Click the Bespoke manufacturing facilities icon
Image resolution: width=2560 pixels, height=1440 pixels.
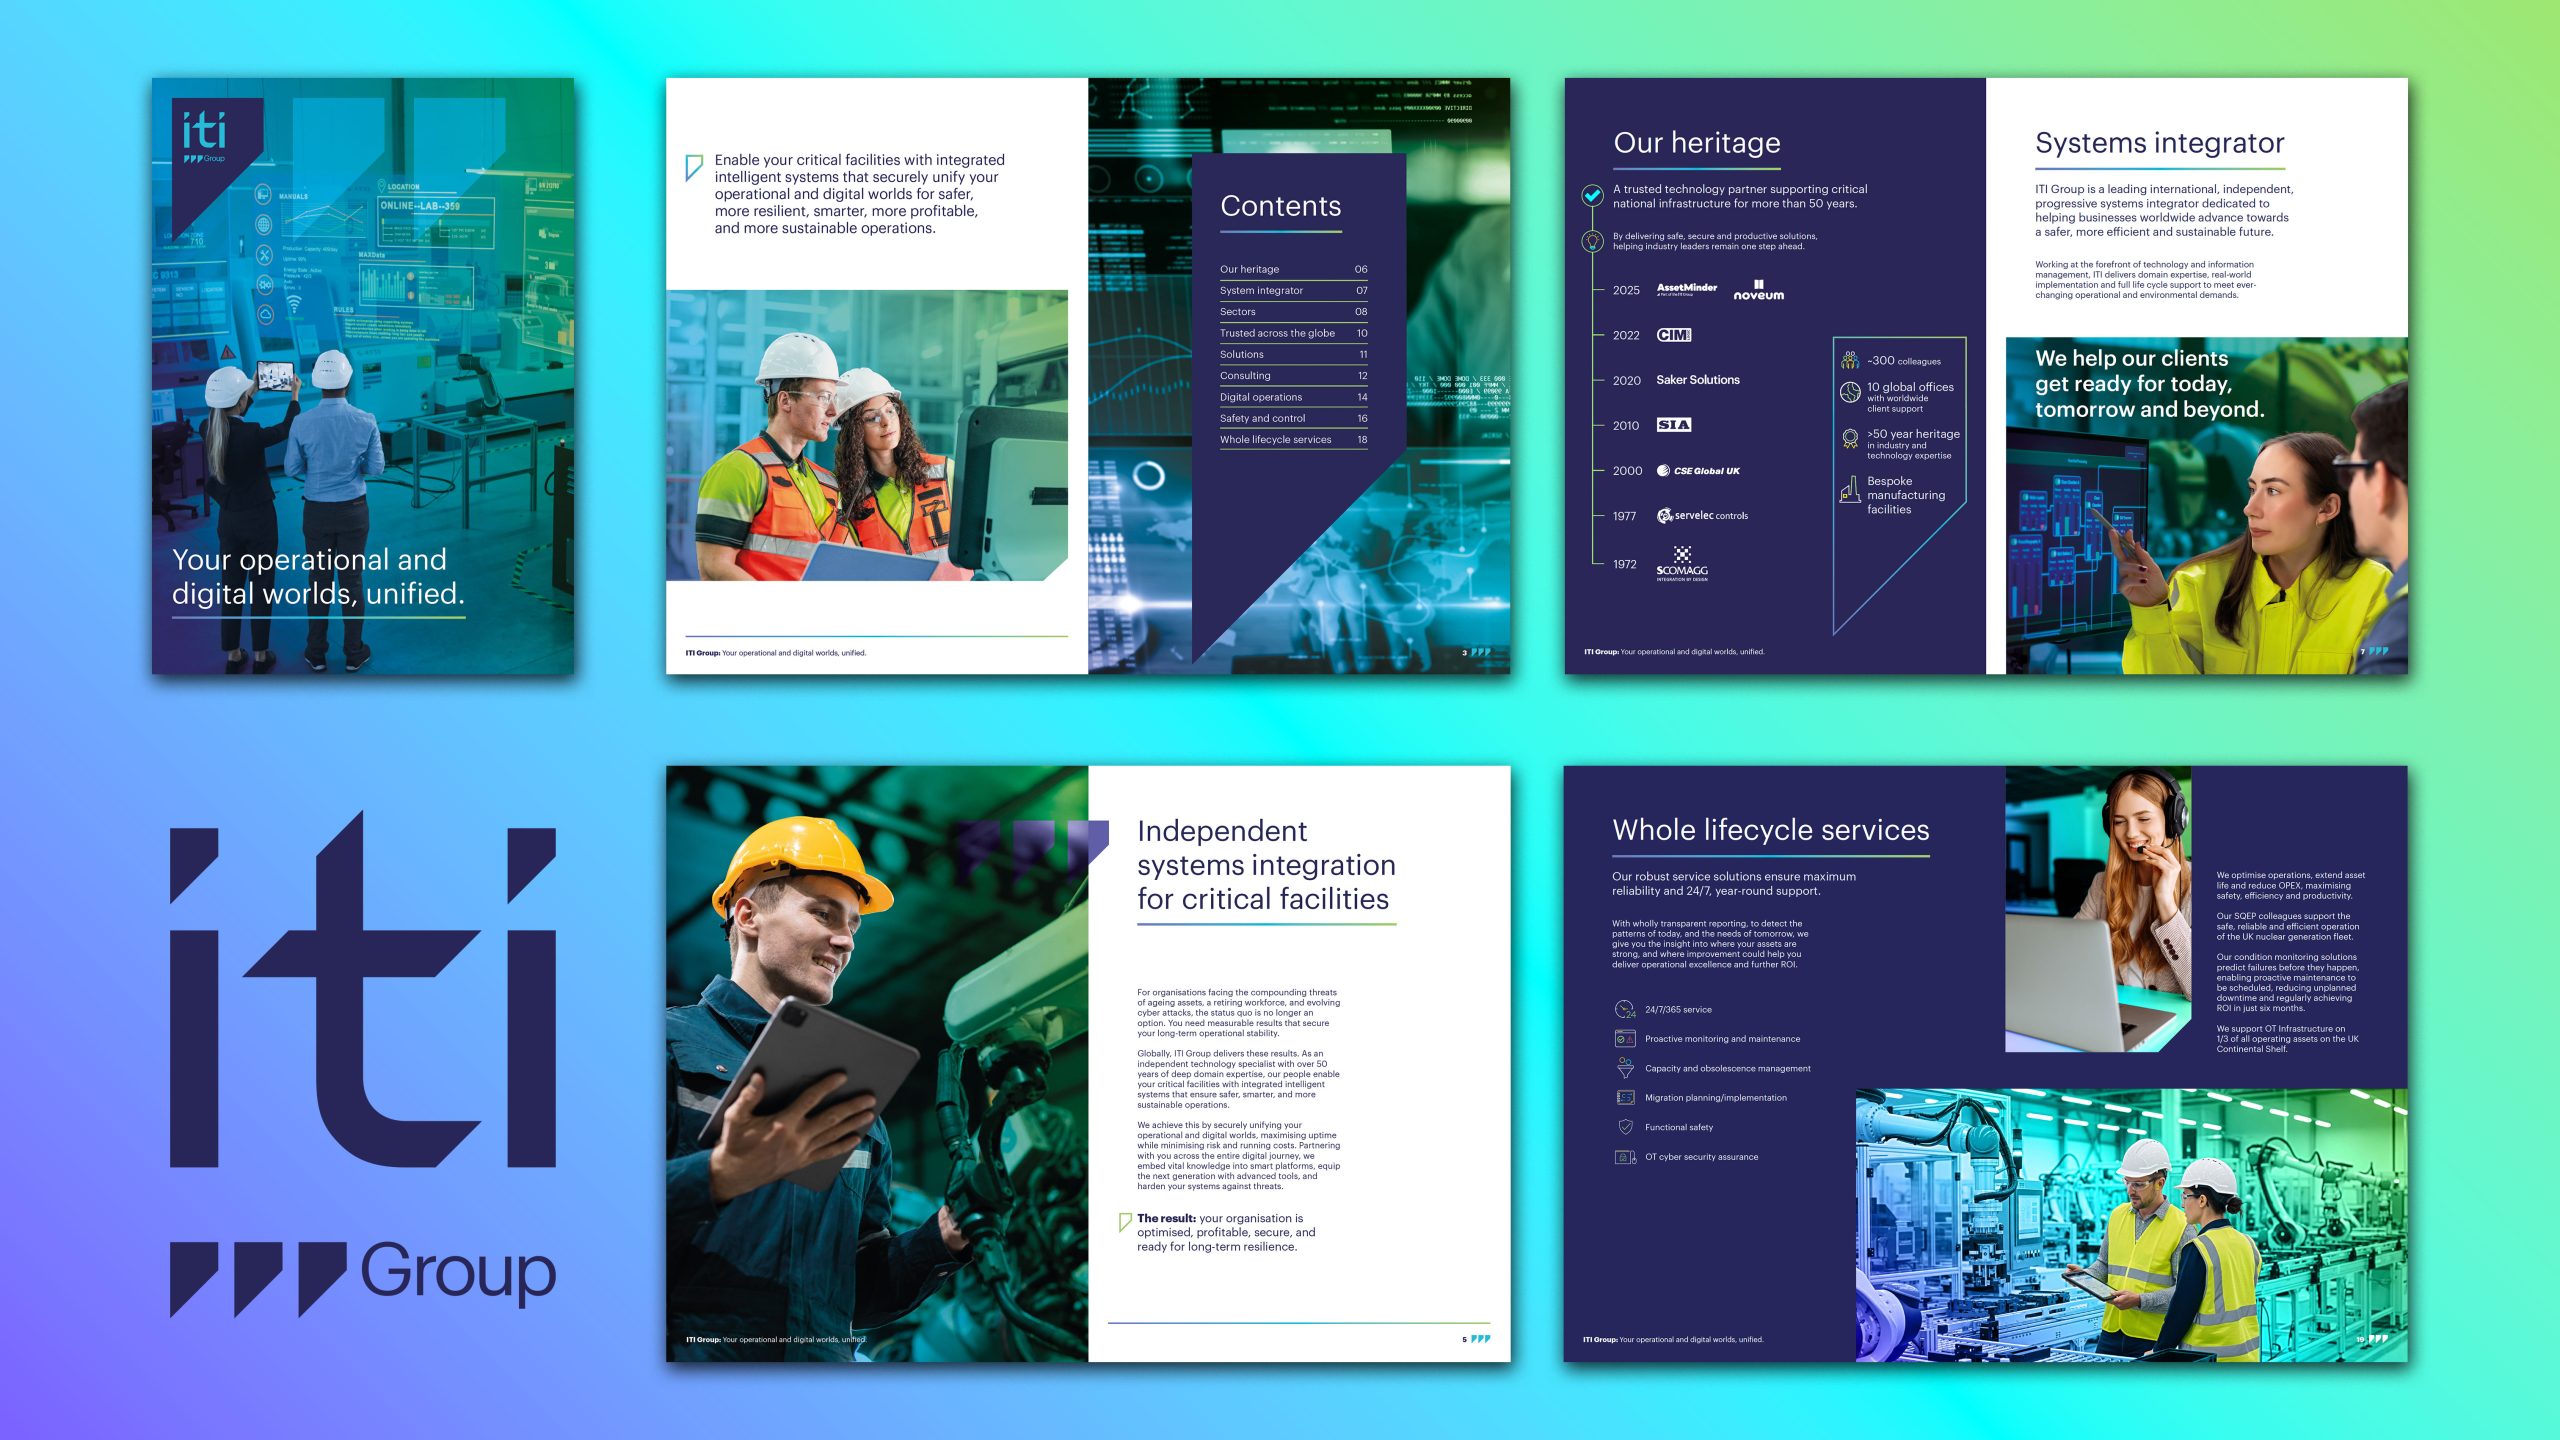pos(1850,490)
